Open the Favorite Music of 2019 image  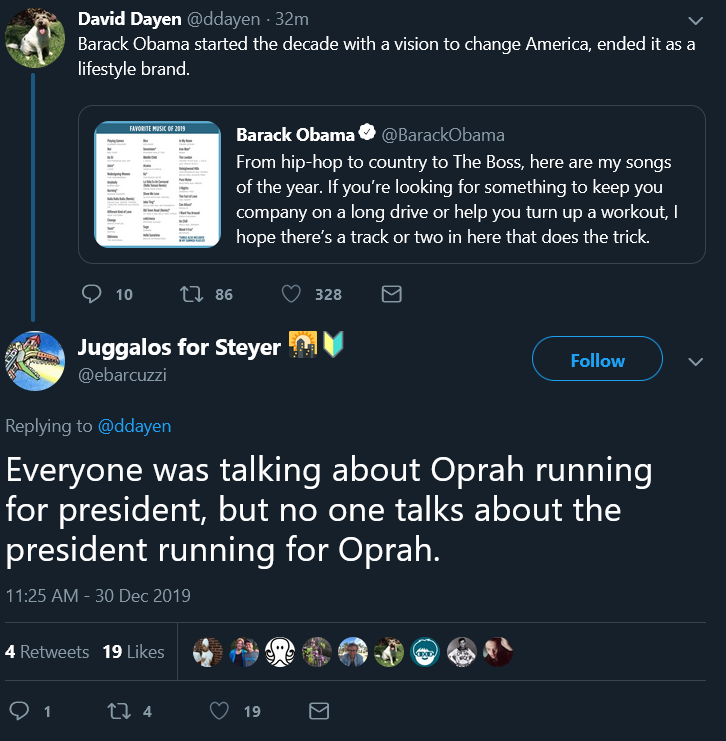[157, 184]
